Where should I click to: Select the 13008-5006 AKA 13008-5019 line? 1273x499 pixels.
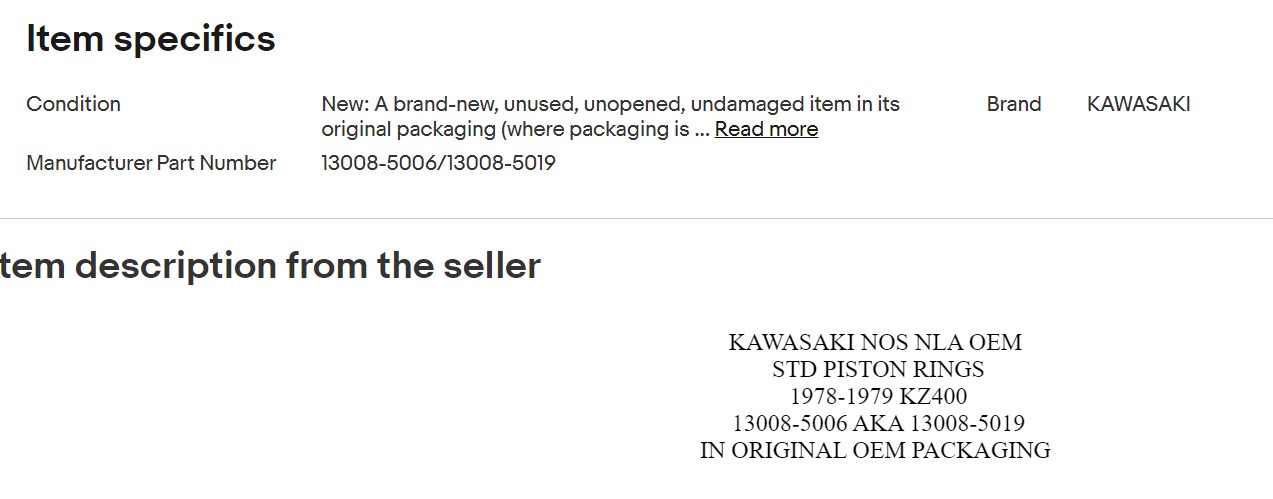point(878,423)
